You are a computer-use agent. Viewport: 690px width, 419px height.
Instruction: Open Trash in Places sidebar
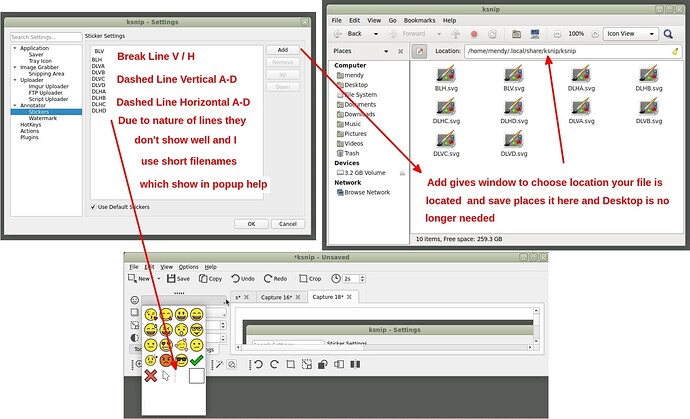348,153
